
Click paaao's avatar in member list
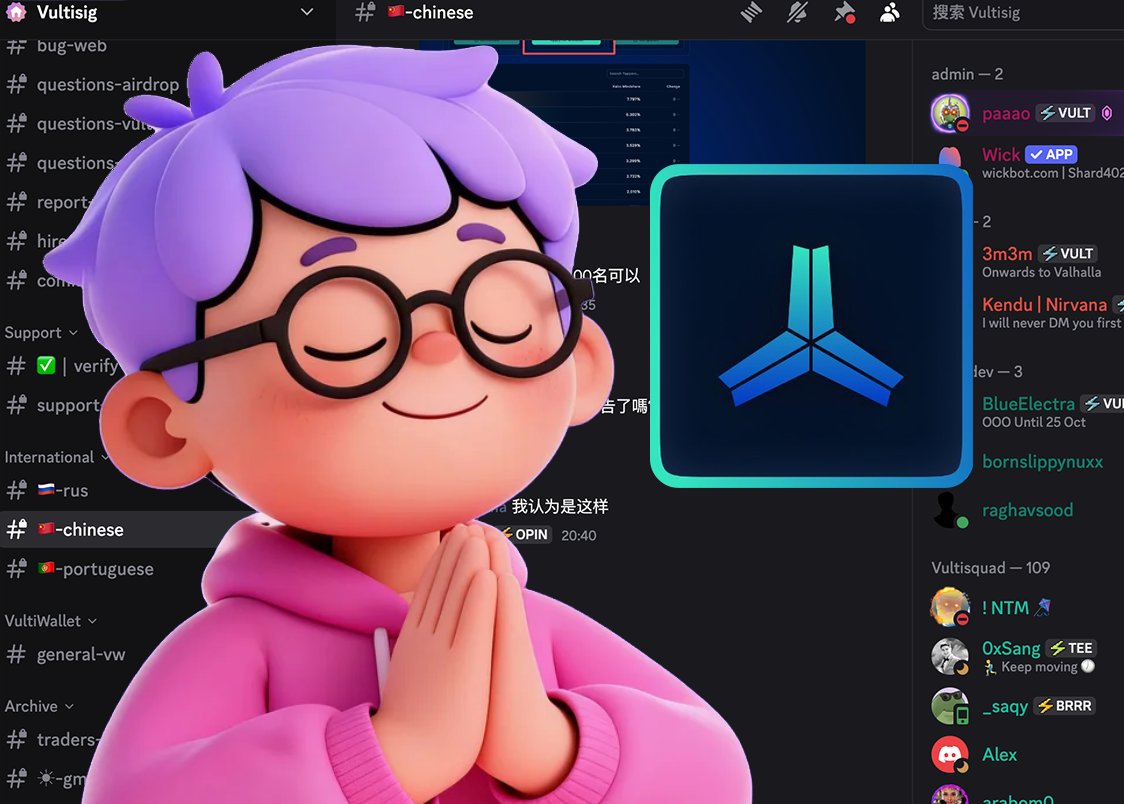pos(950,113)
